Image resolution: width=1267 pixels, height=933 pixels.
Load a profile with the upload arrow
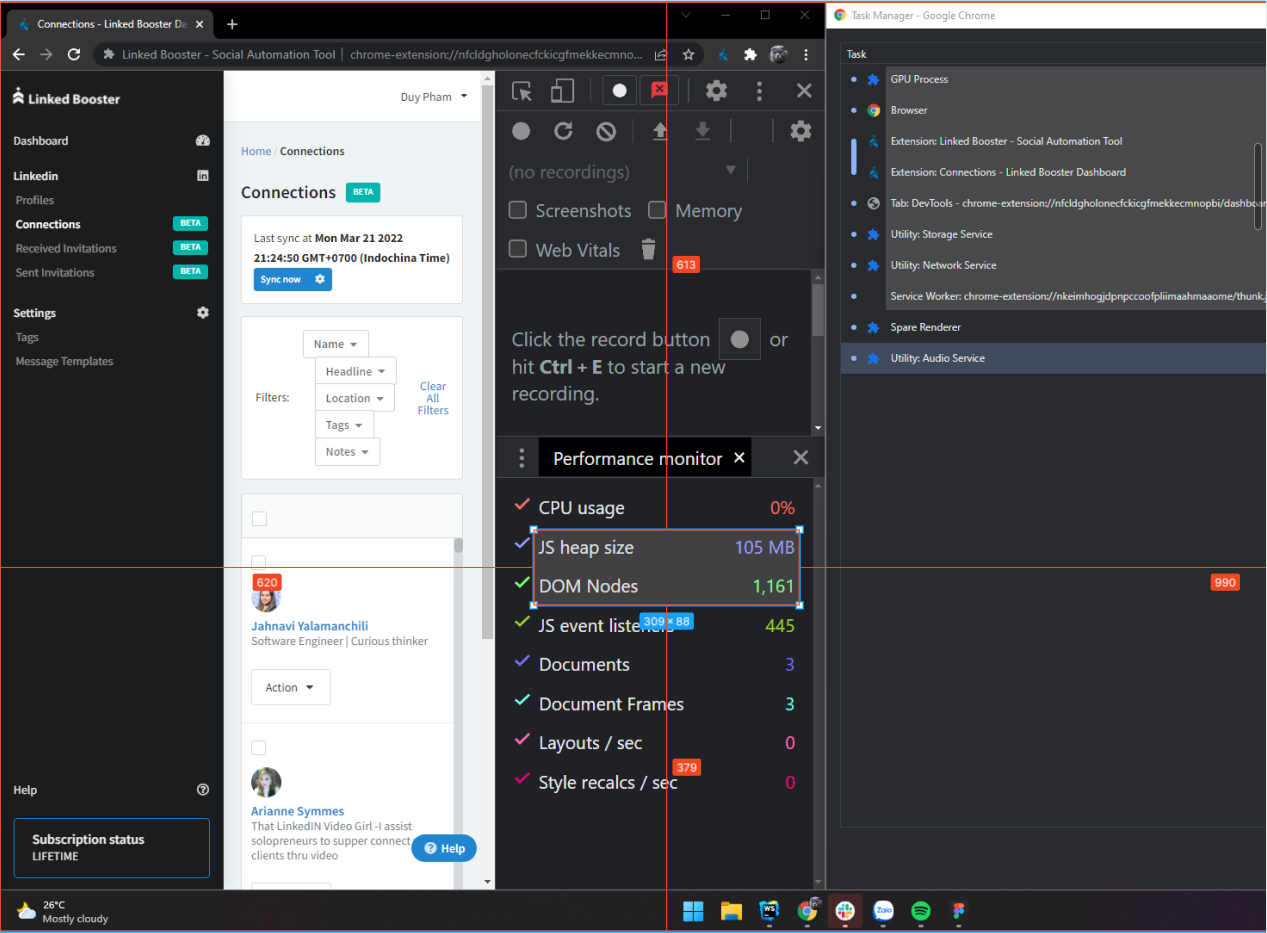(660, 131)
